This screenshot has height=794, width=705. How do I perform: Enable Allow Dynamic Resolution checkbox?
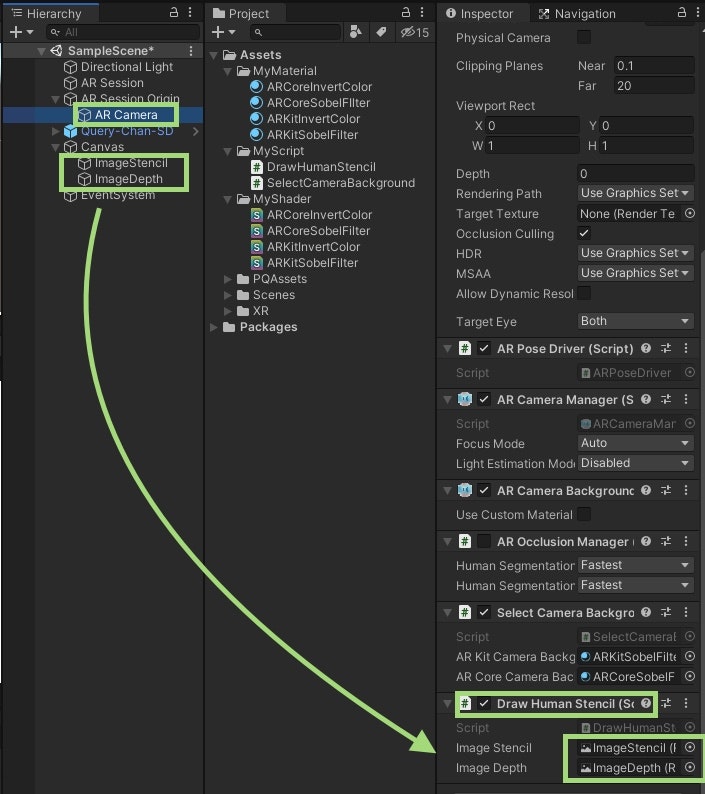[x=584, y=293]
